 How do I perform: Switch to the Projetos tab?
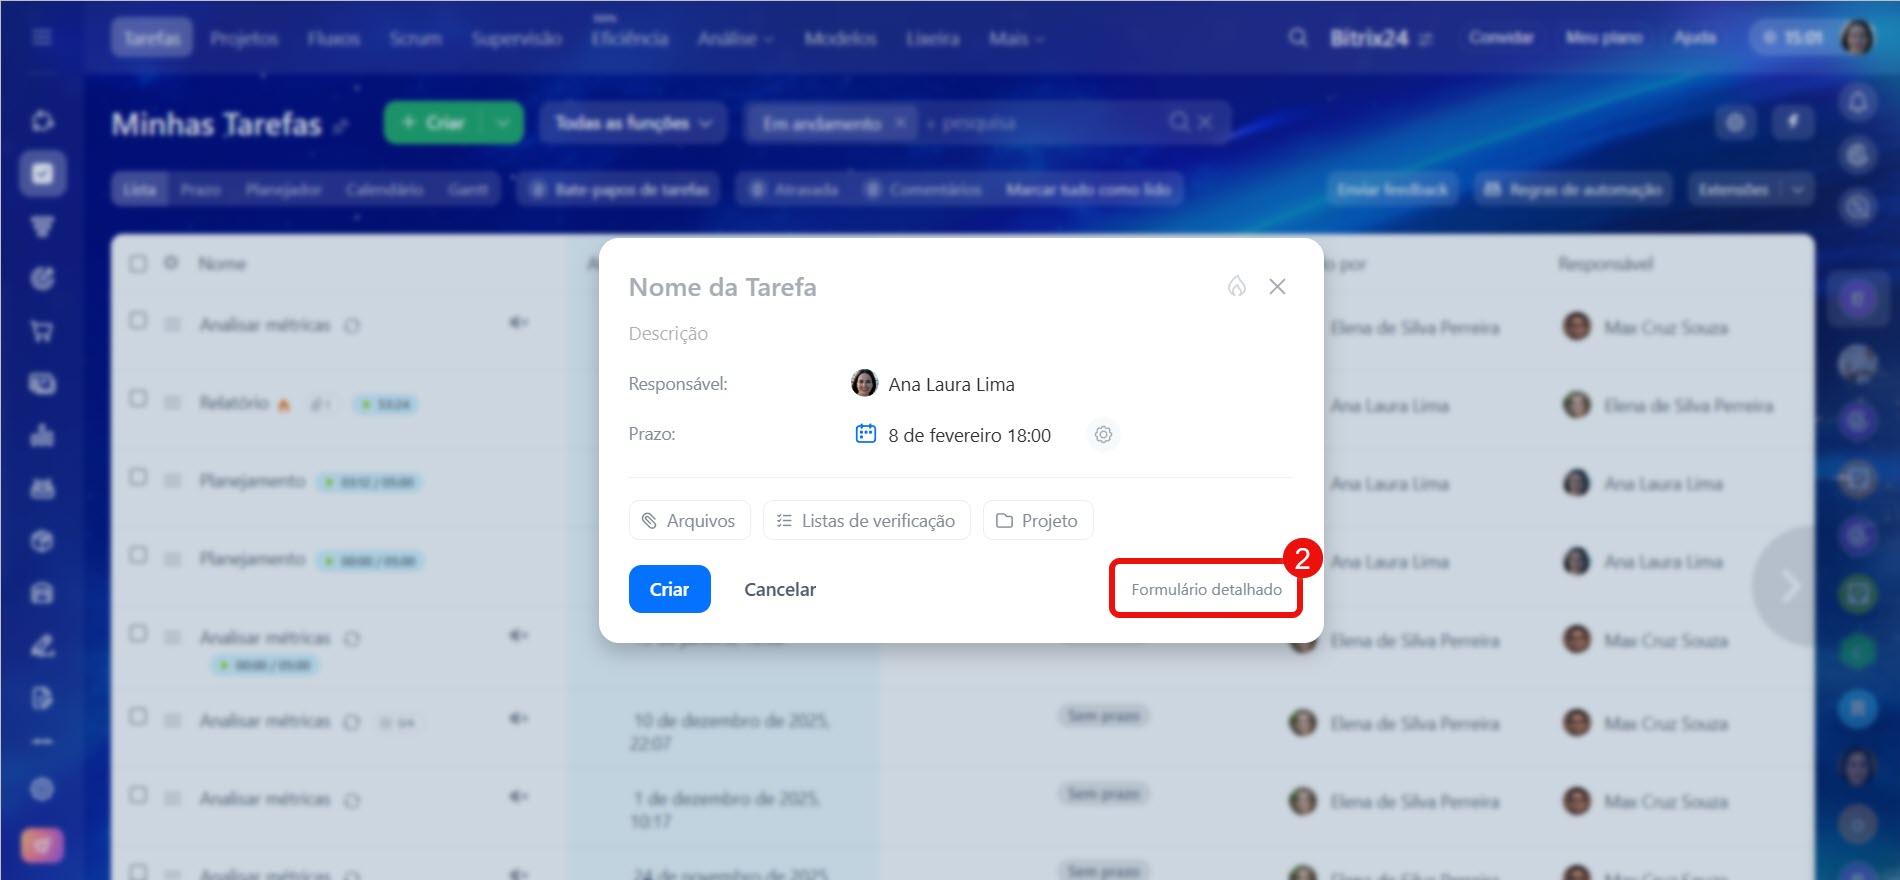[x=244, y=38]
